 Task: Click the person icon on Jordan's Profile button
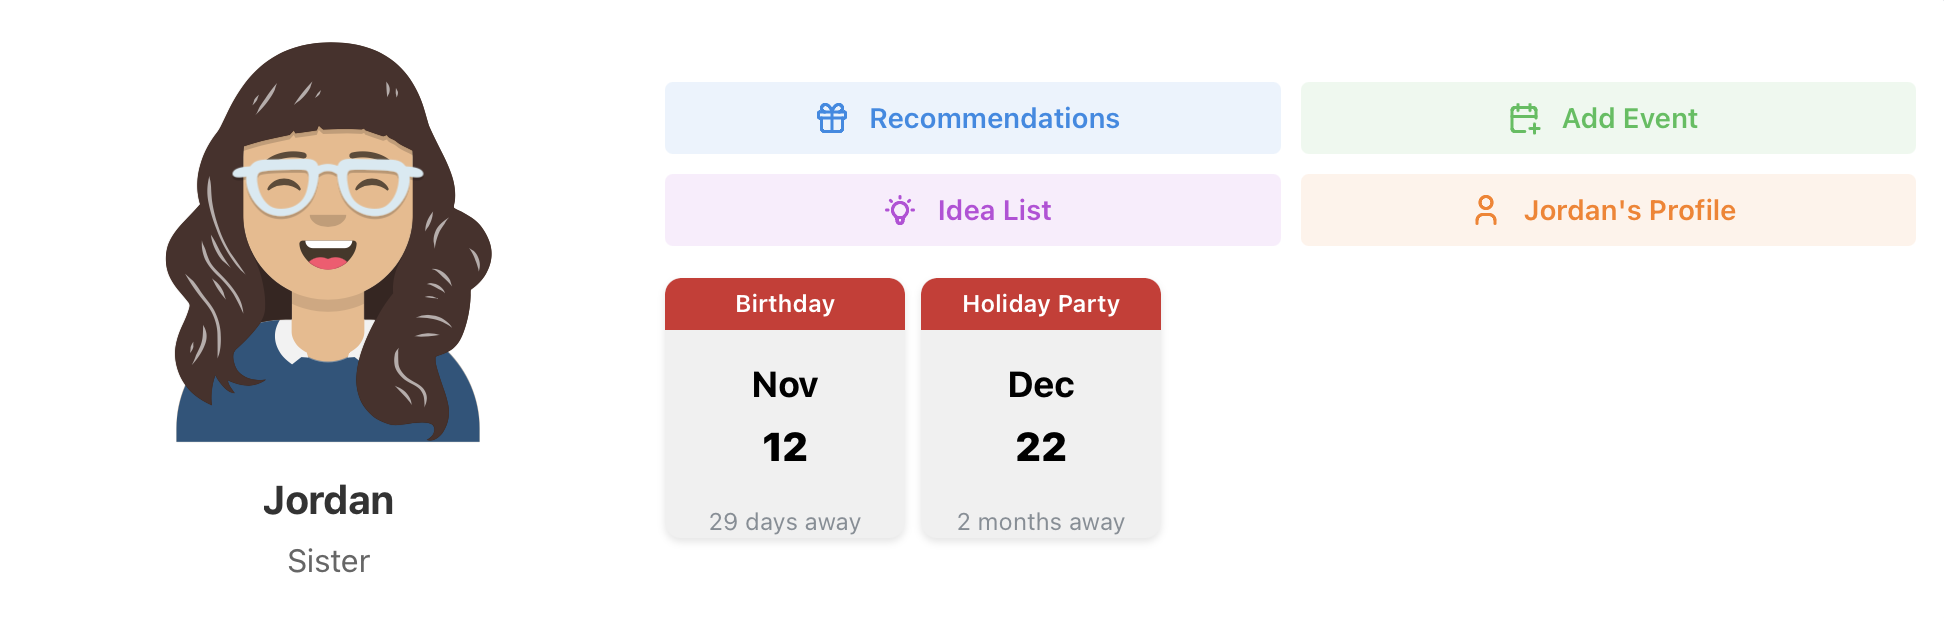1486,209
